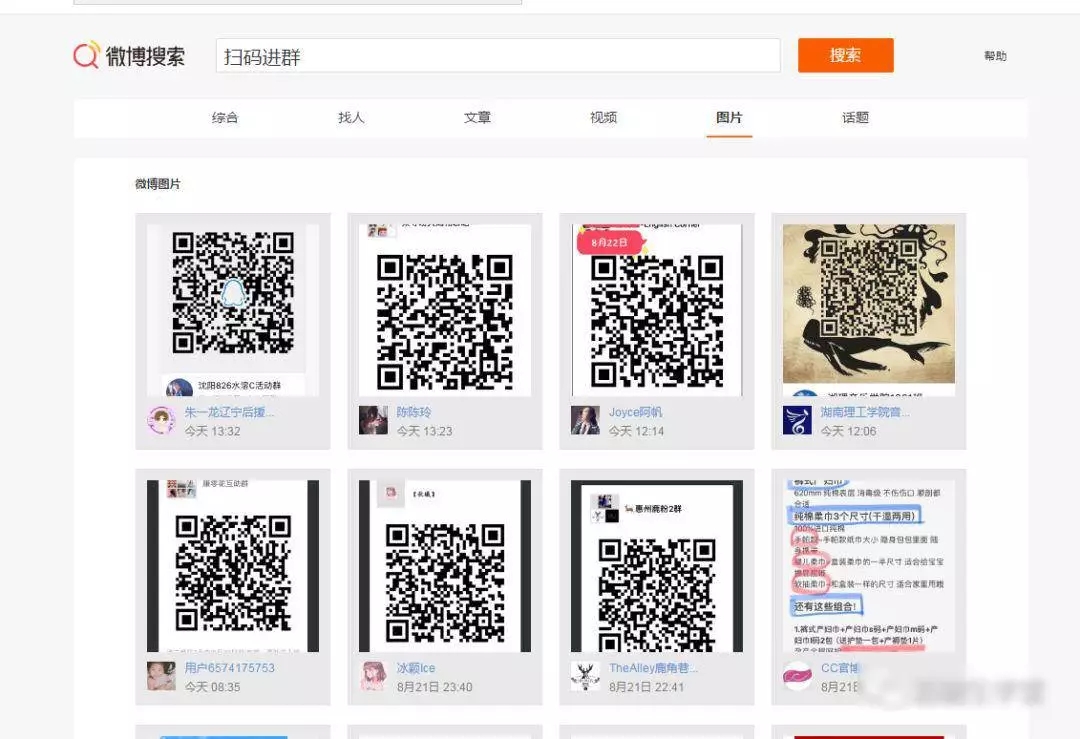This screenshot has height=739, width=1080.
Task: Open QR image posted by 陈陈玲
Action: pyautogui.click(x=445, y=310)
